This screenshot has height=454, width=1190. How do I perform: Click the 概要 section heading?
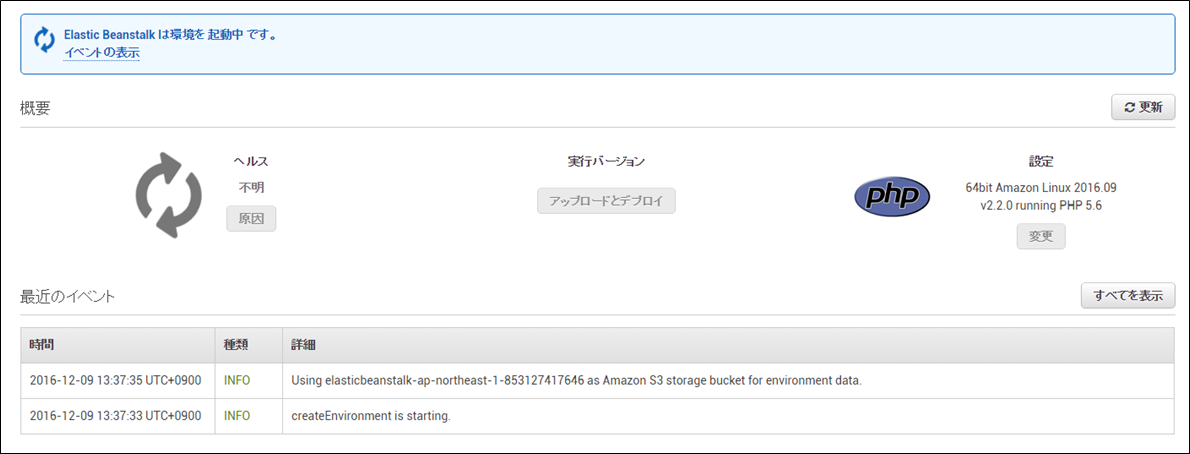[x=35, y=108]
